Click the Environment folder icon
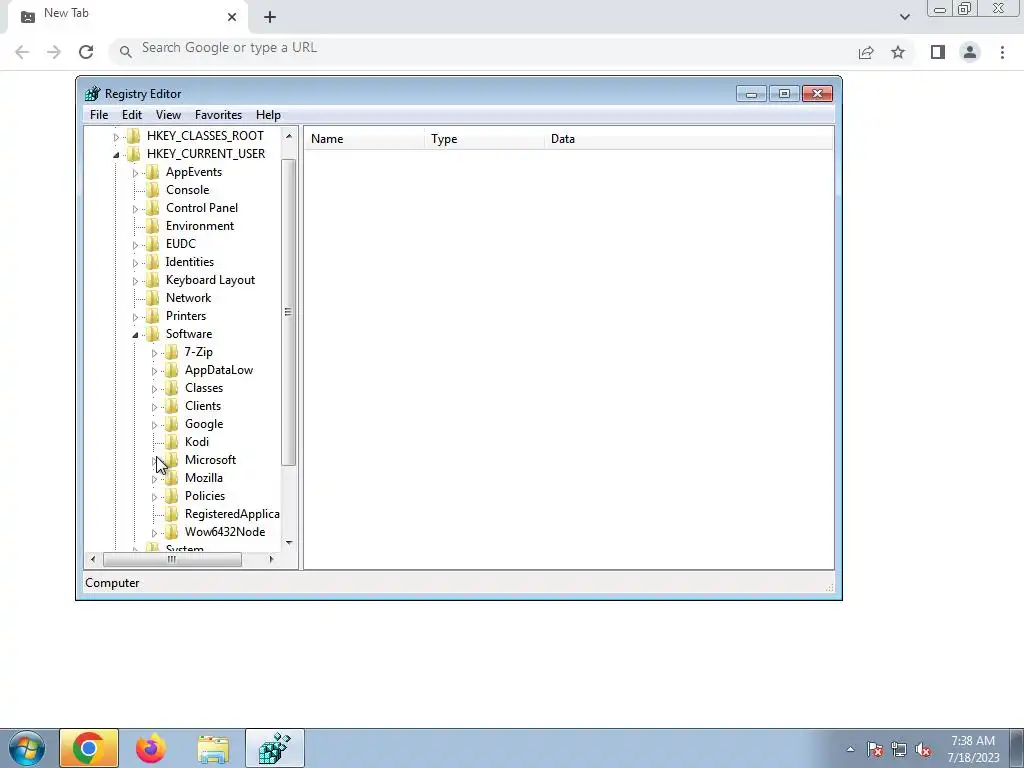 click(x=152, y=225)
